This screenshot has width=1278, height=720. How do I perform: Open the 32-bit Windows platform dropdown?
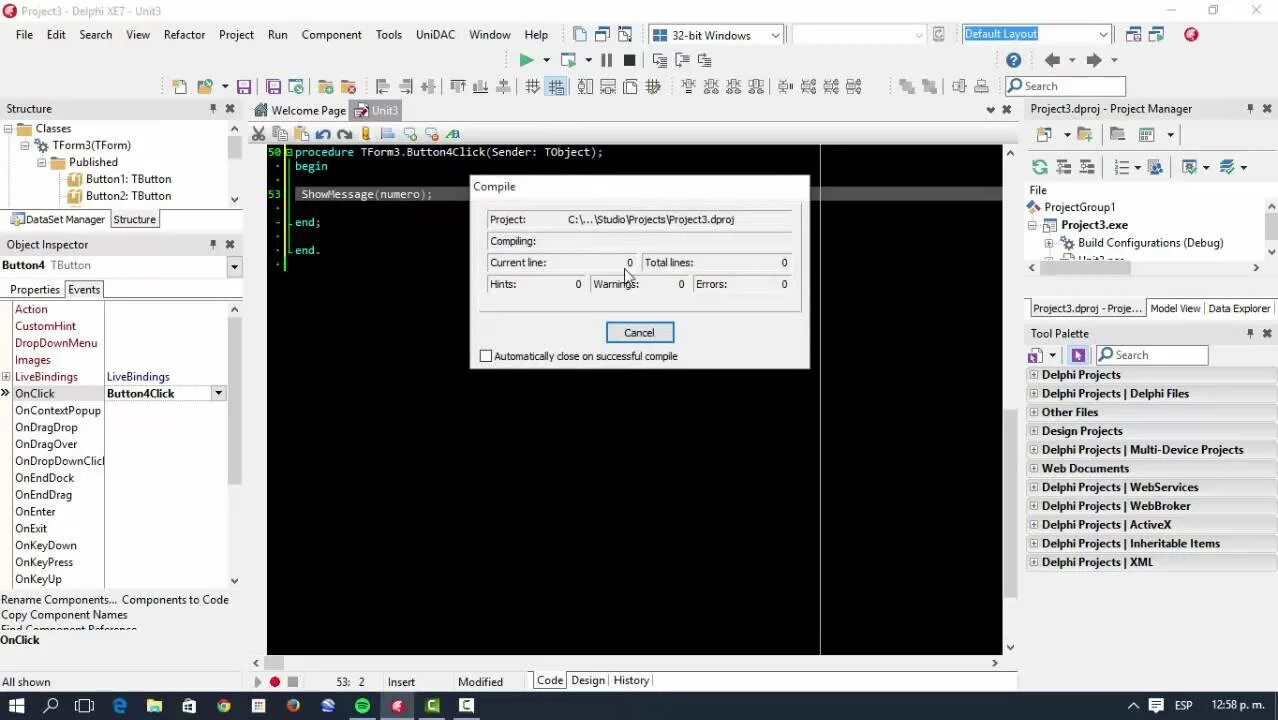pos(775,35)
